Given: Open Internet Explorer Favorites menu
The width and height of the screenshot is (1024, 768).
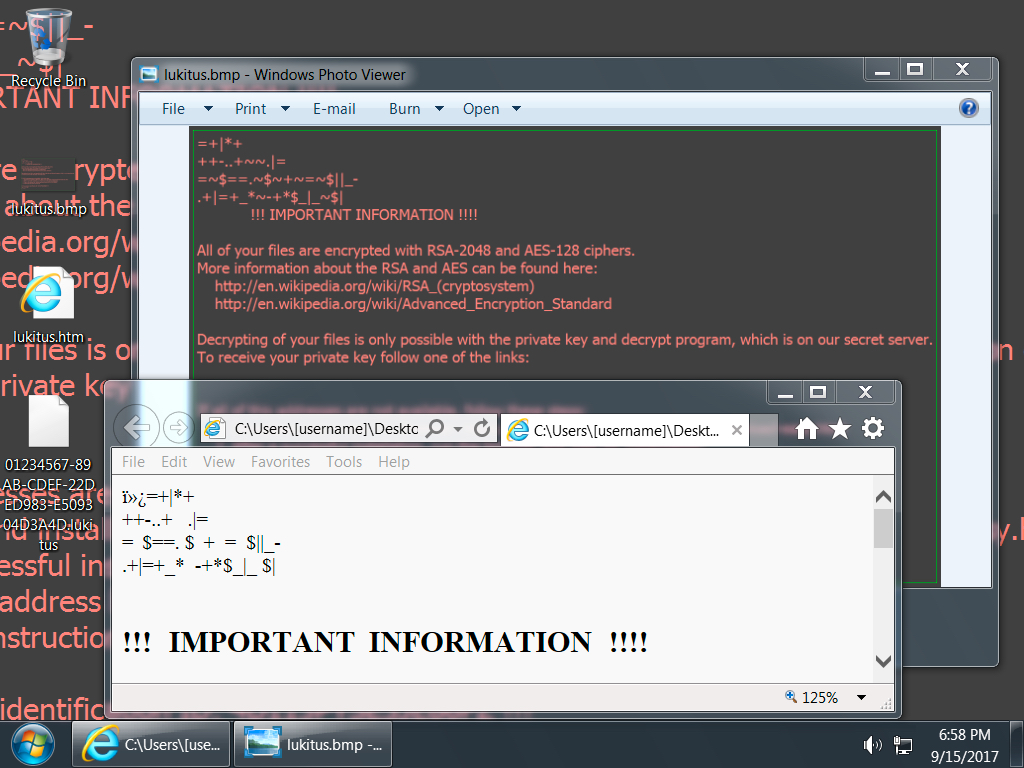Looking at the screenshot, I should tap(281, 462).
